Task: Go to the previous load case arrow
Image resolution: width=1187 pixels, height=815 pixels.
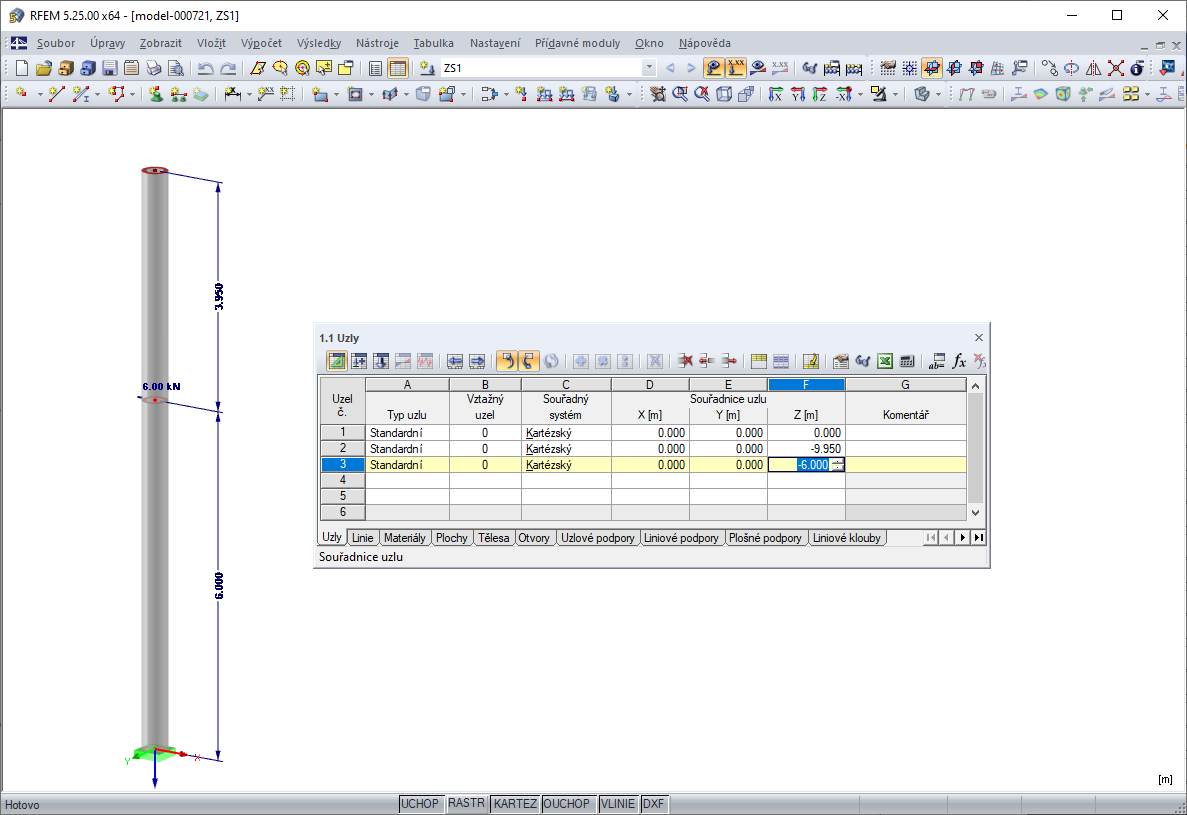Action: tap(670, 68)
